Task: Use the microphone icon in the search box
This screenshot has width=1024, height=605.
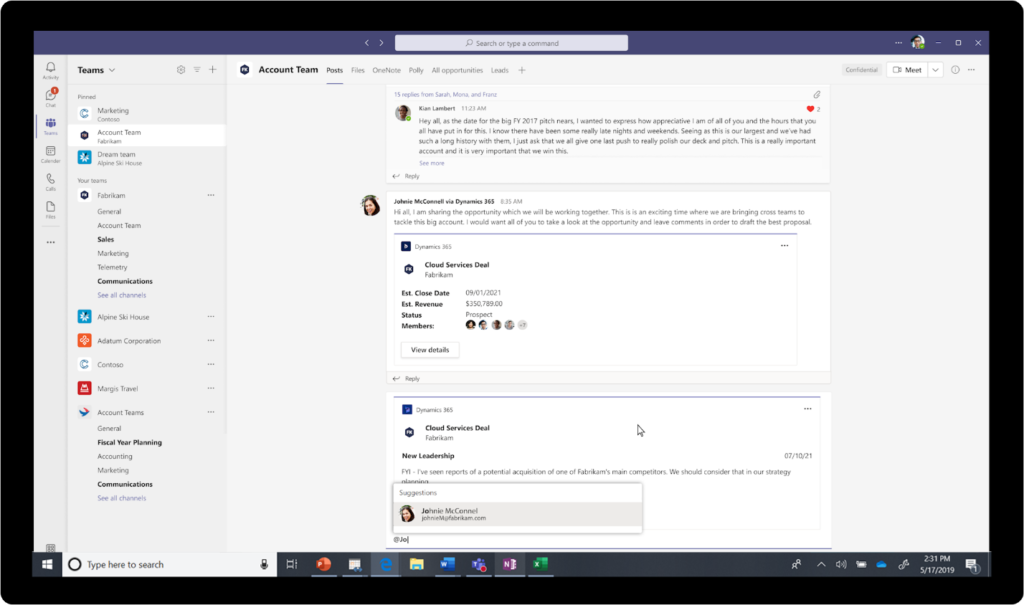Action: pos(262,564)
